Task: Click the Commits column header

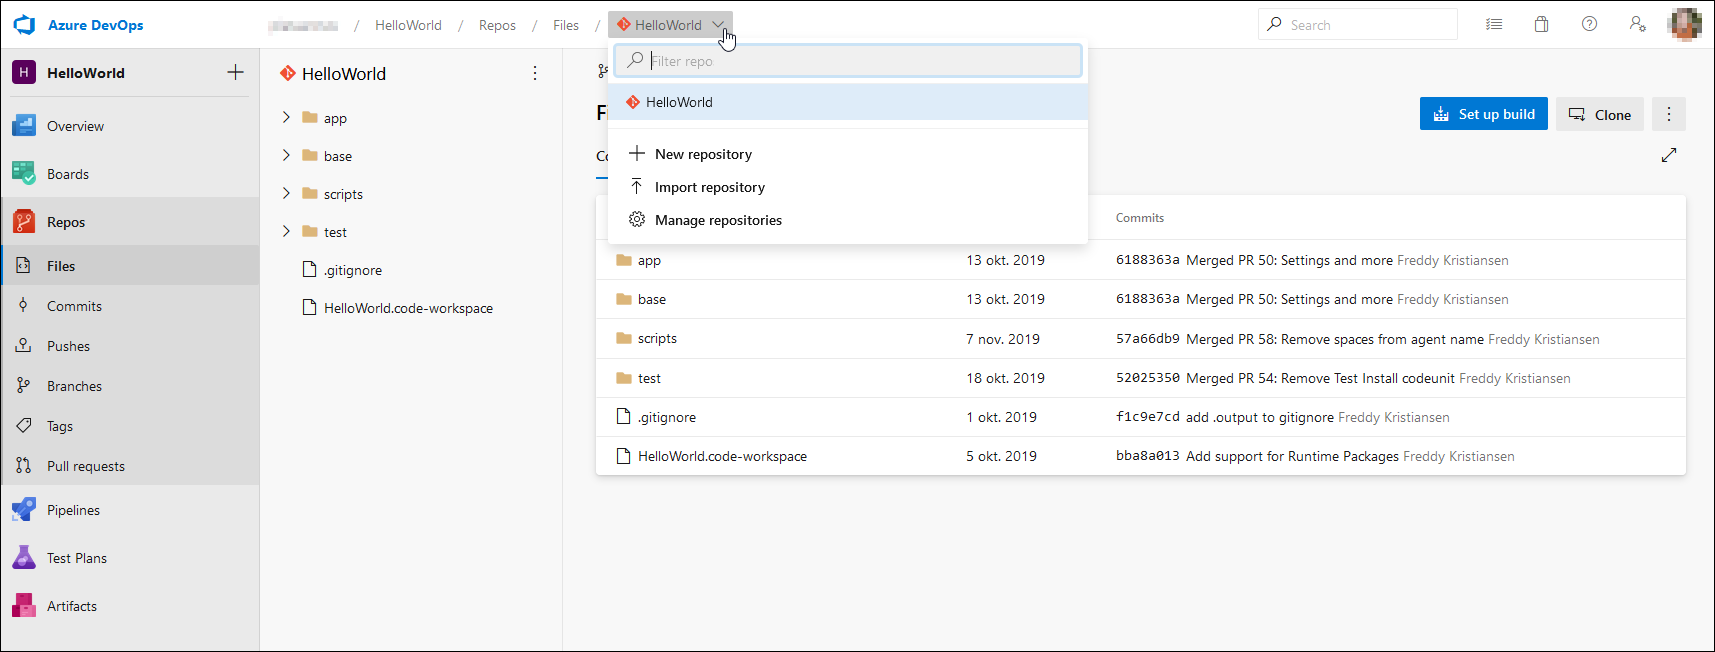Action: point(1140,218)
